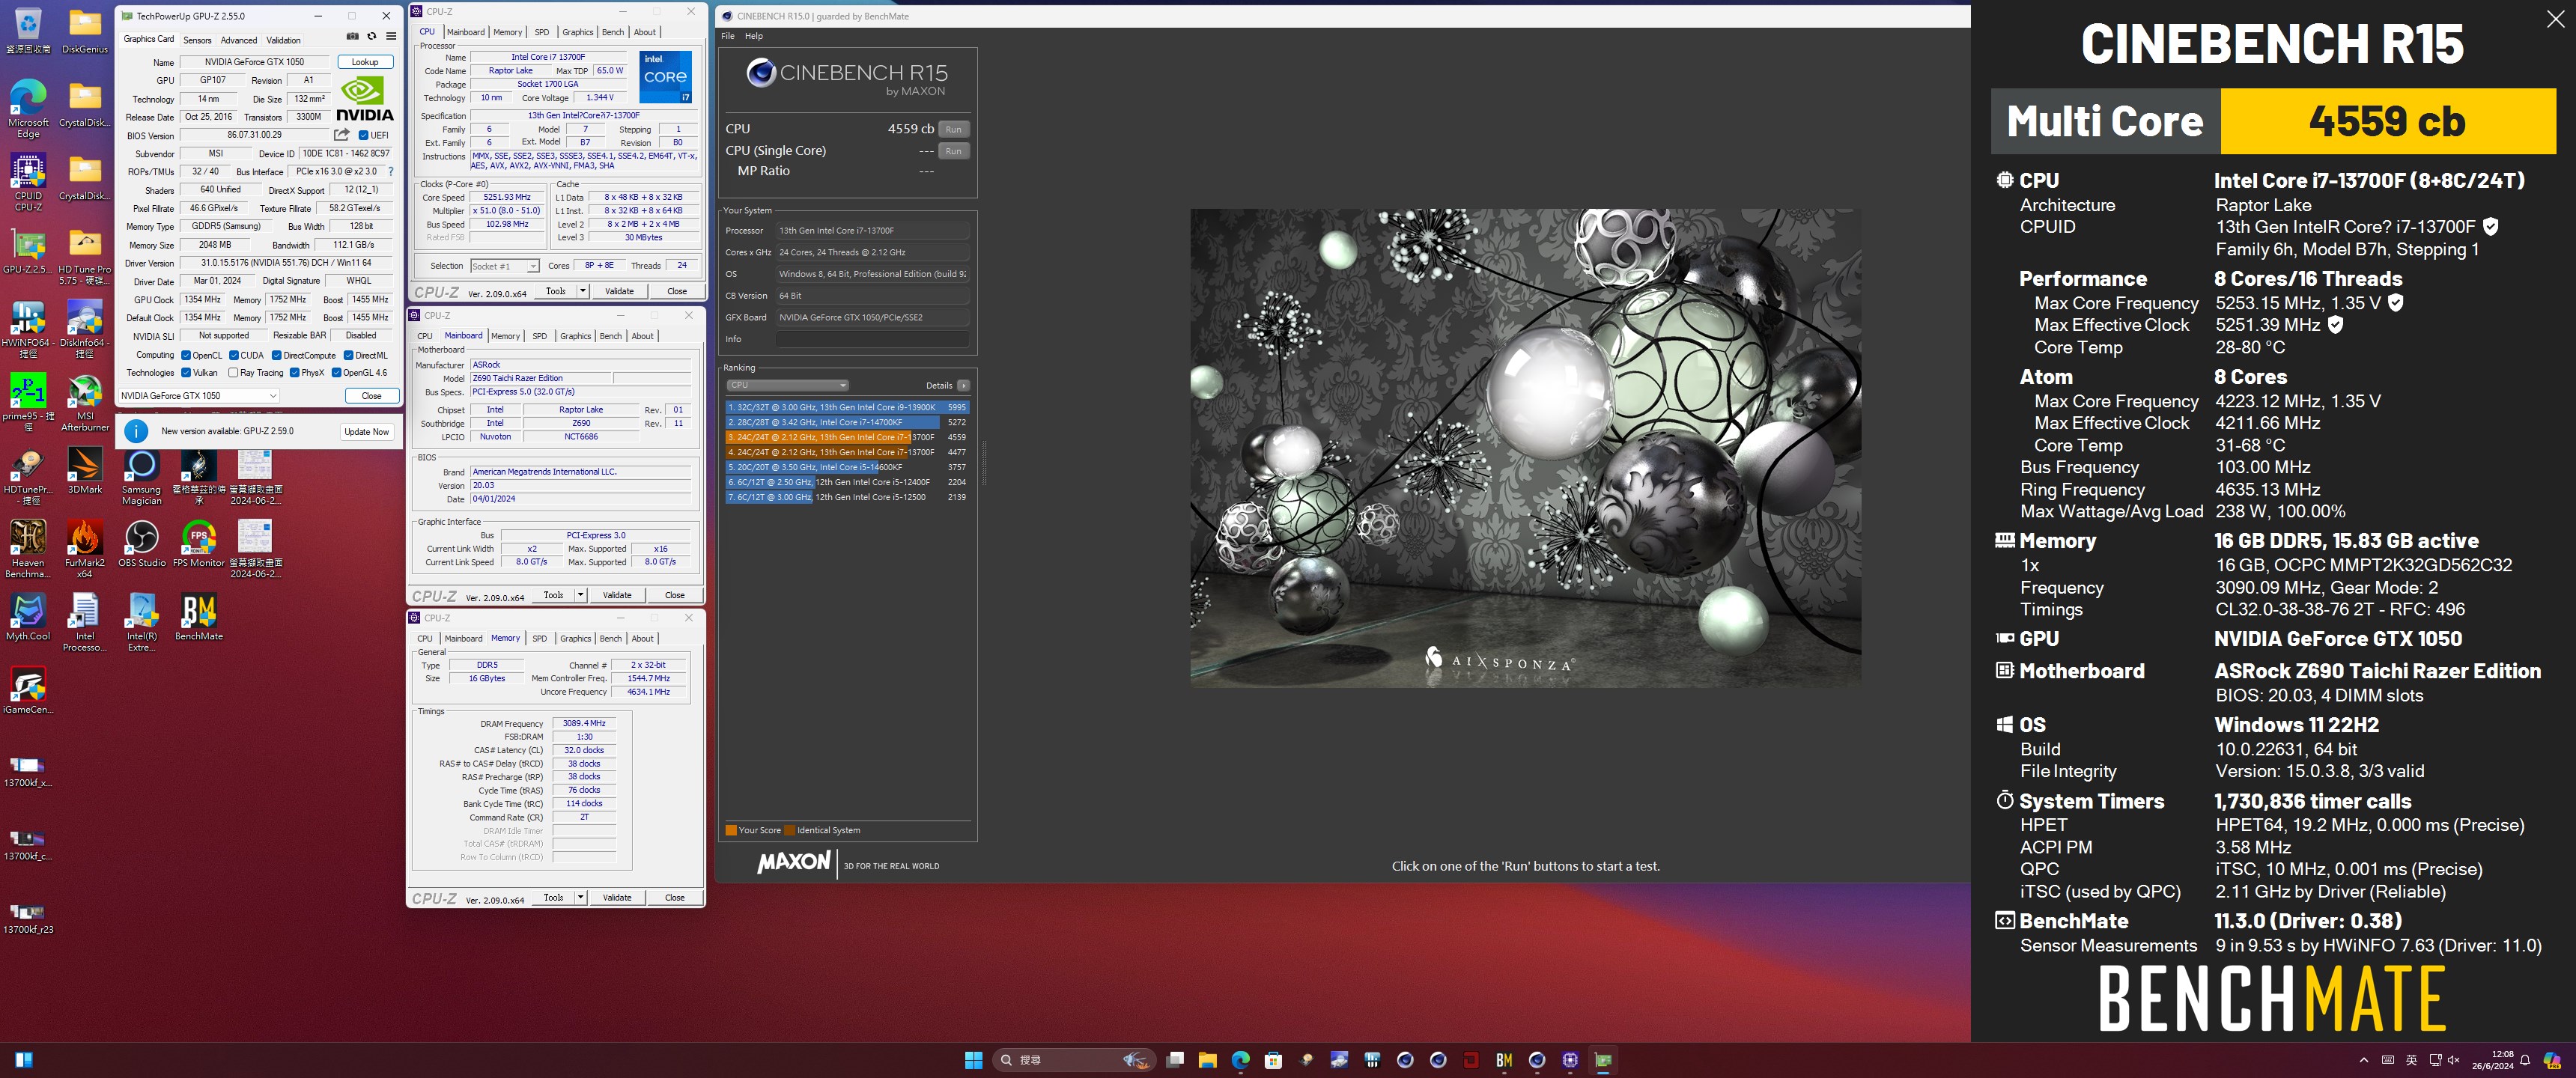2576x1078 pixels.
Task: Take a GPU-Z screenshot with camera icon
Action: 352,36
